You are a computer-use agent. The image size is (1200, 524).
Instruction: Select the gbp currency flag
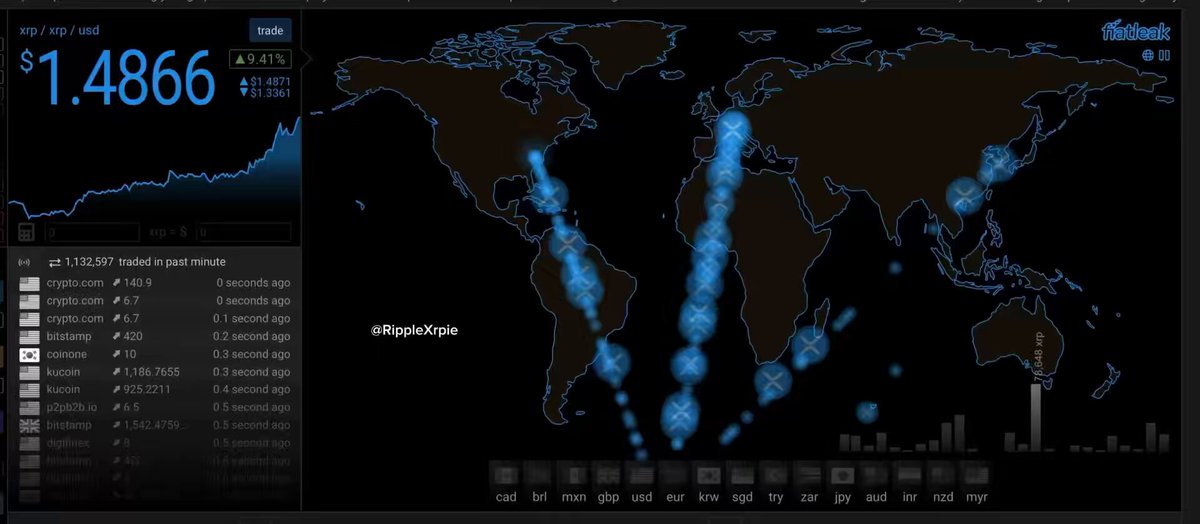pyautogui.click(x=607, y=475)
